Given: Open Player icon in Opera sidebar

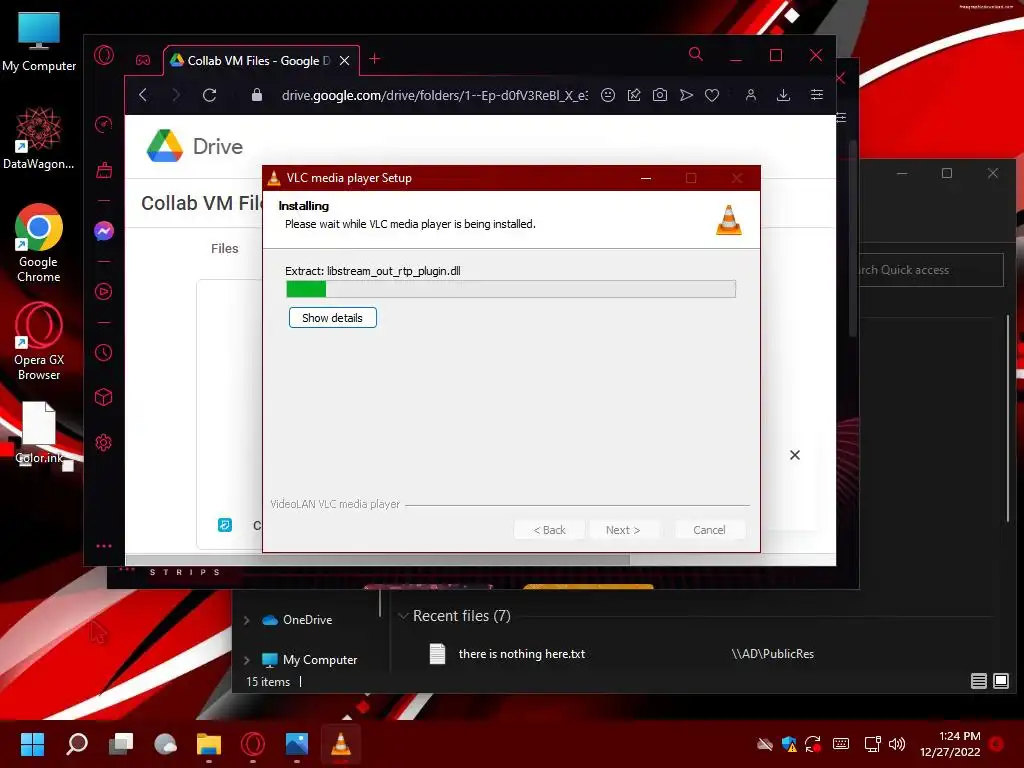Looking at the screenshot, I should point(104,291).
